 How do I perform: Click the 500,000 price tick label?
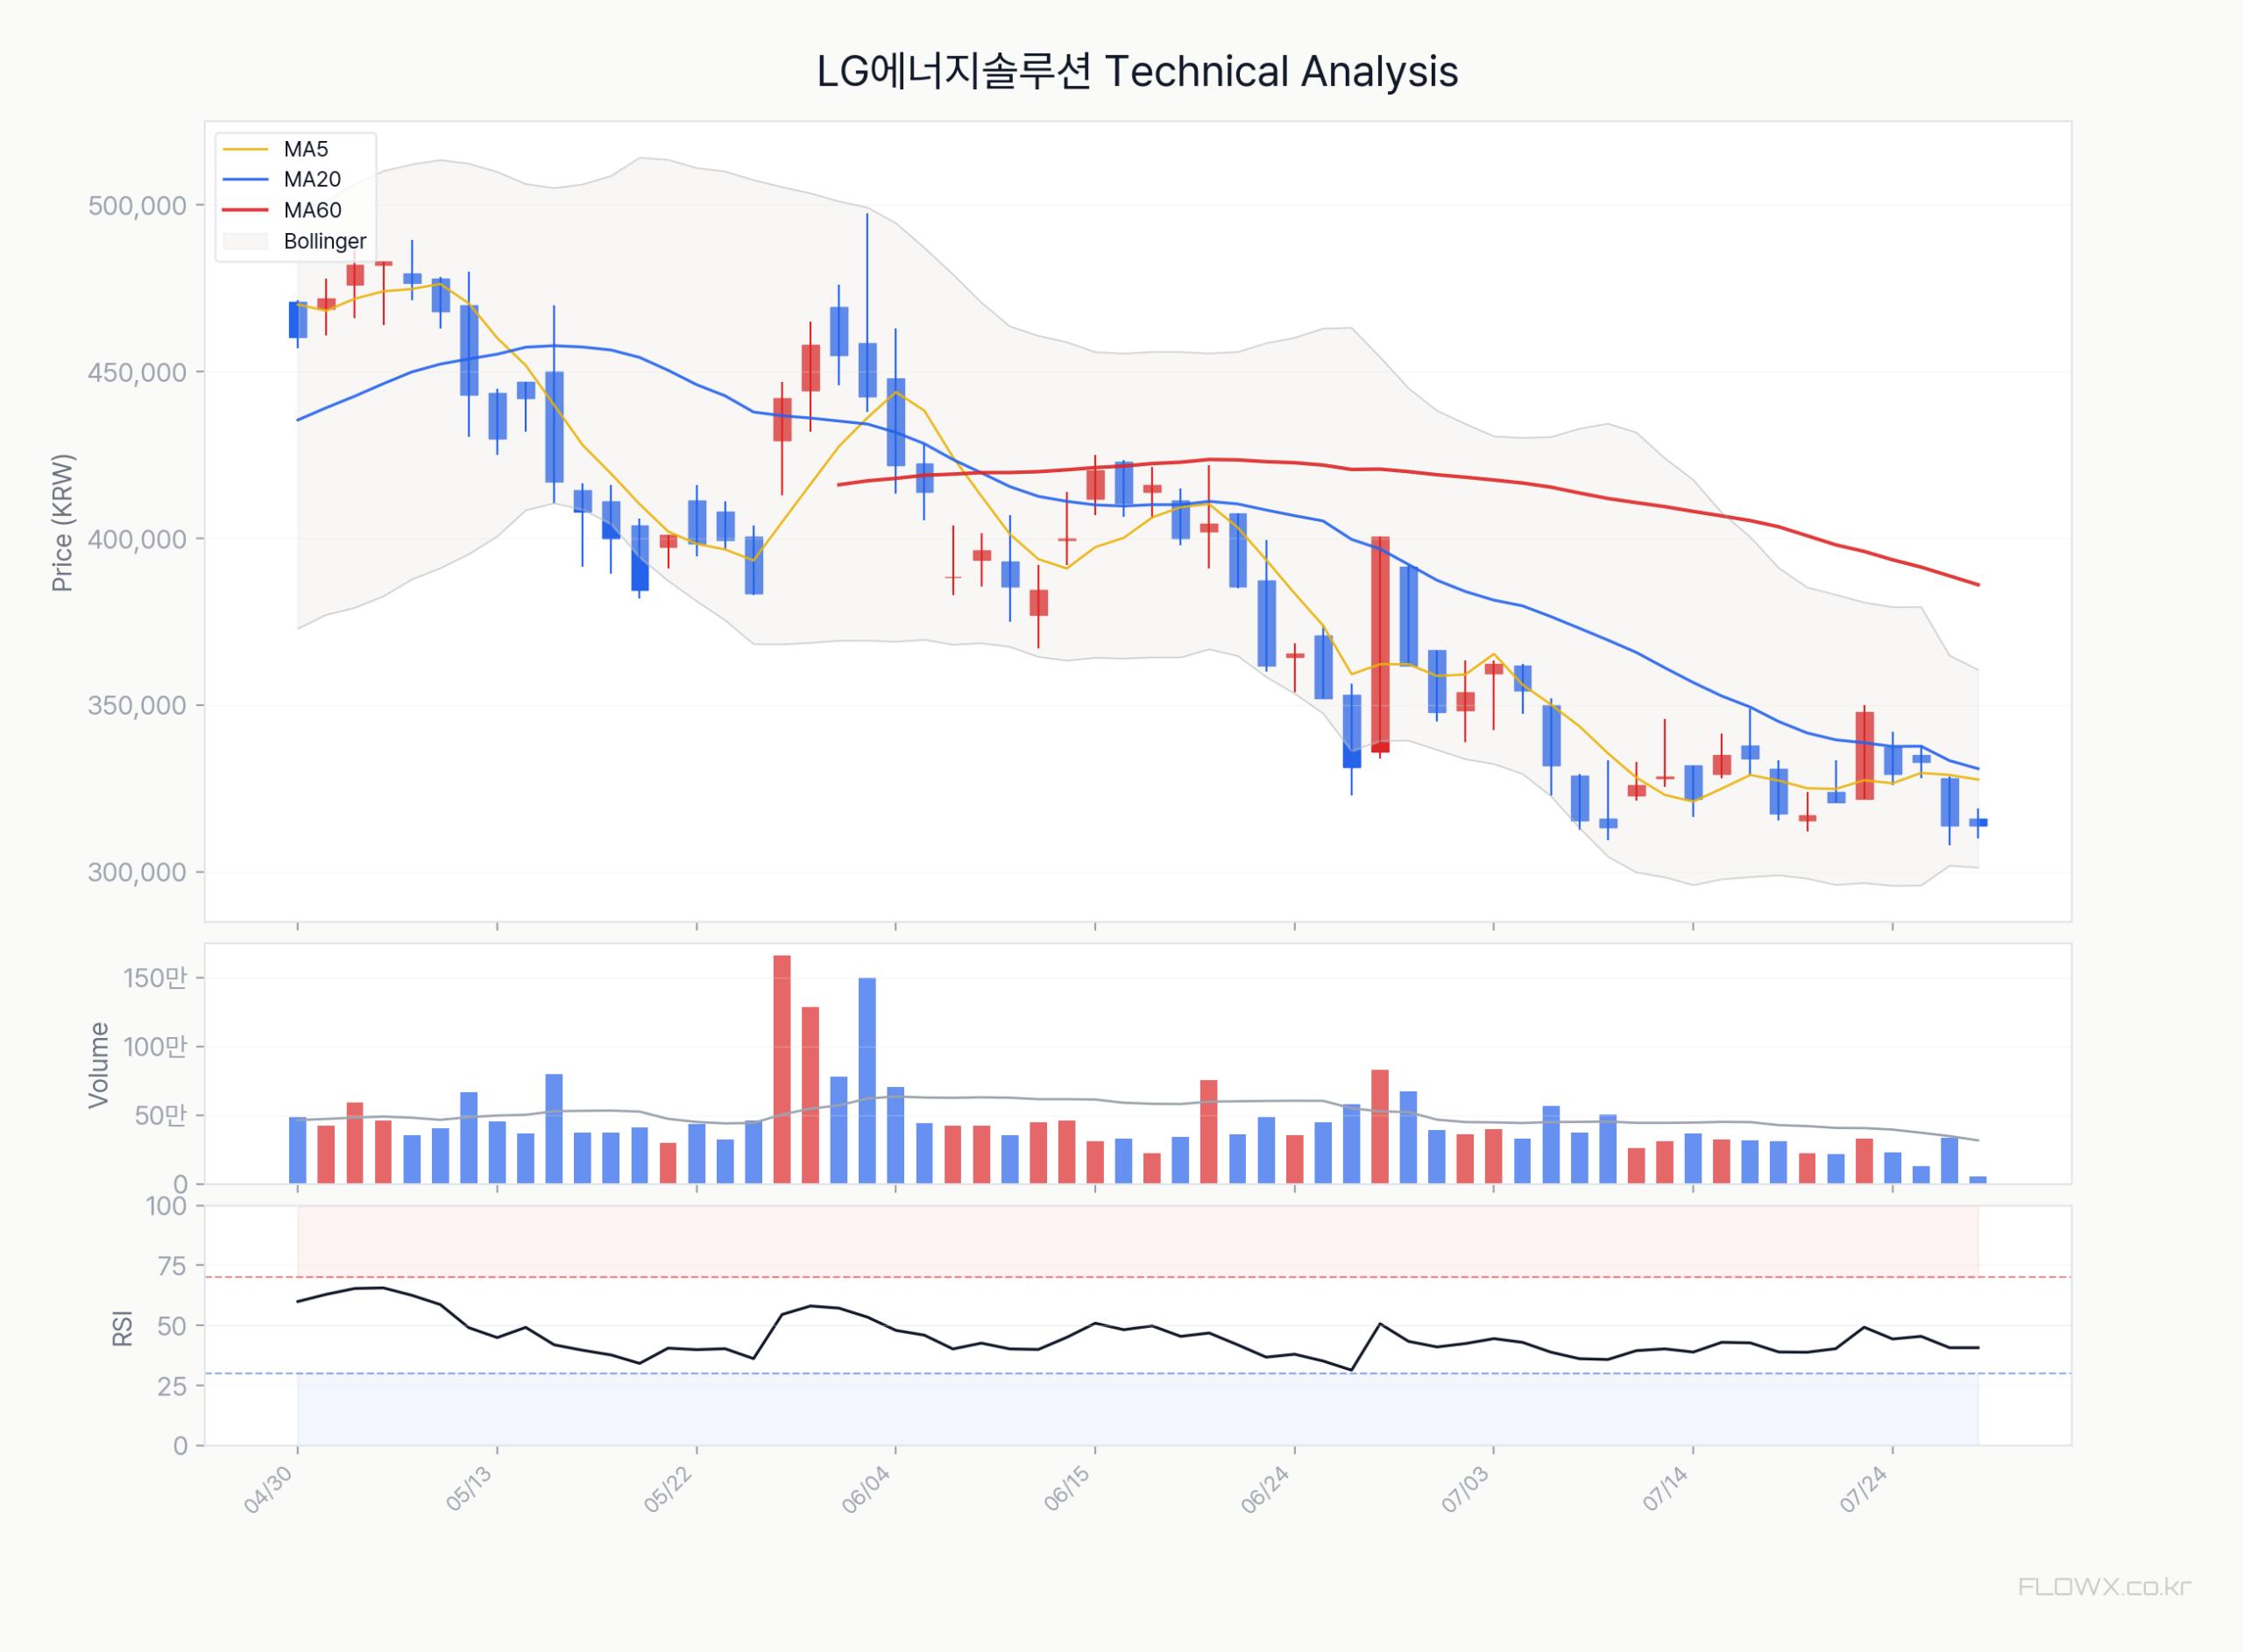point(137,206)
